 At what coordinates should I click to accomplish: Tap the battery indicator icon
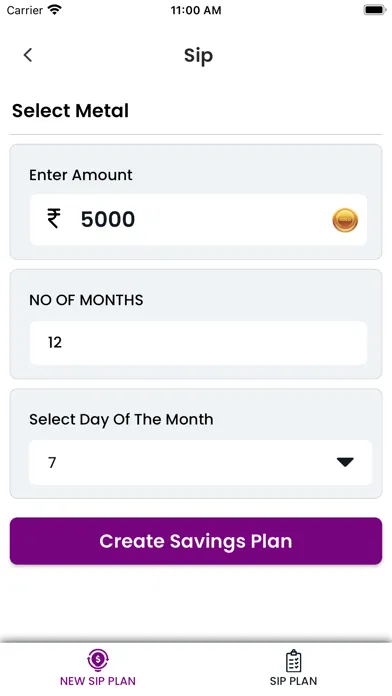click(x=374, y=10)
